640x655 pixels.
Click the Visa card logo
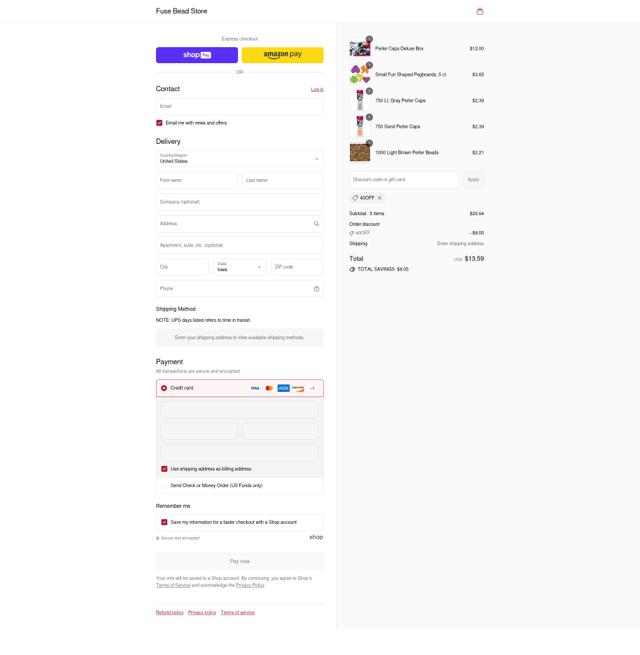click(x=255, y=388)
